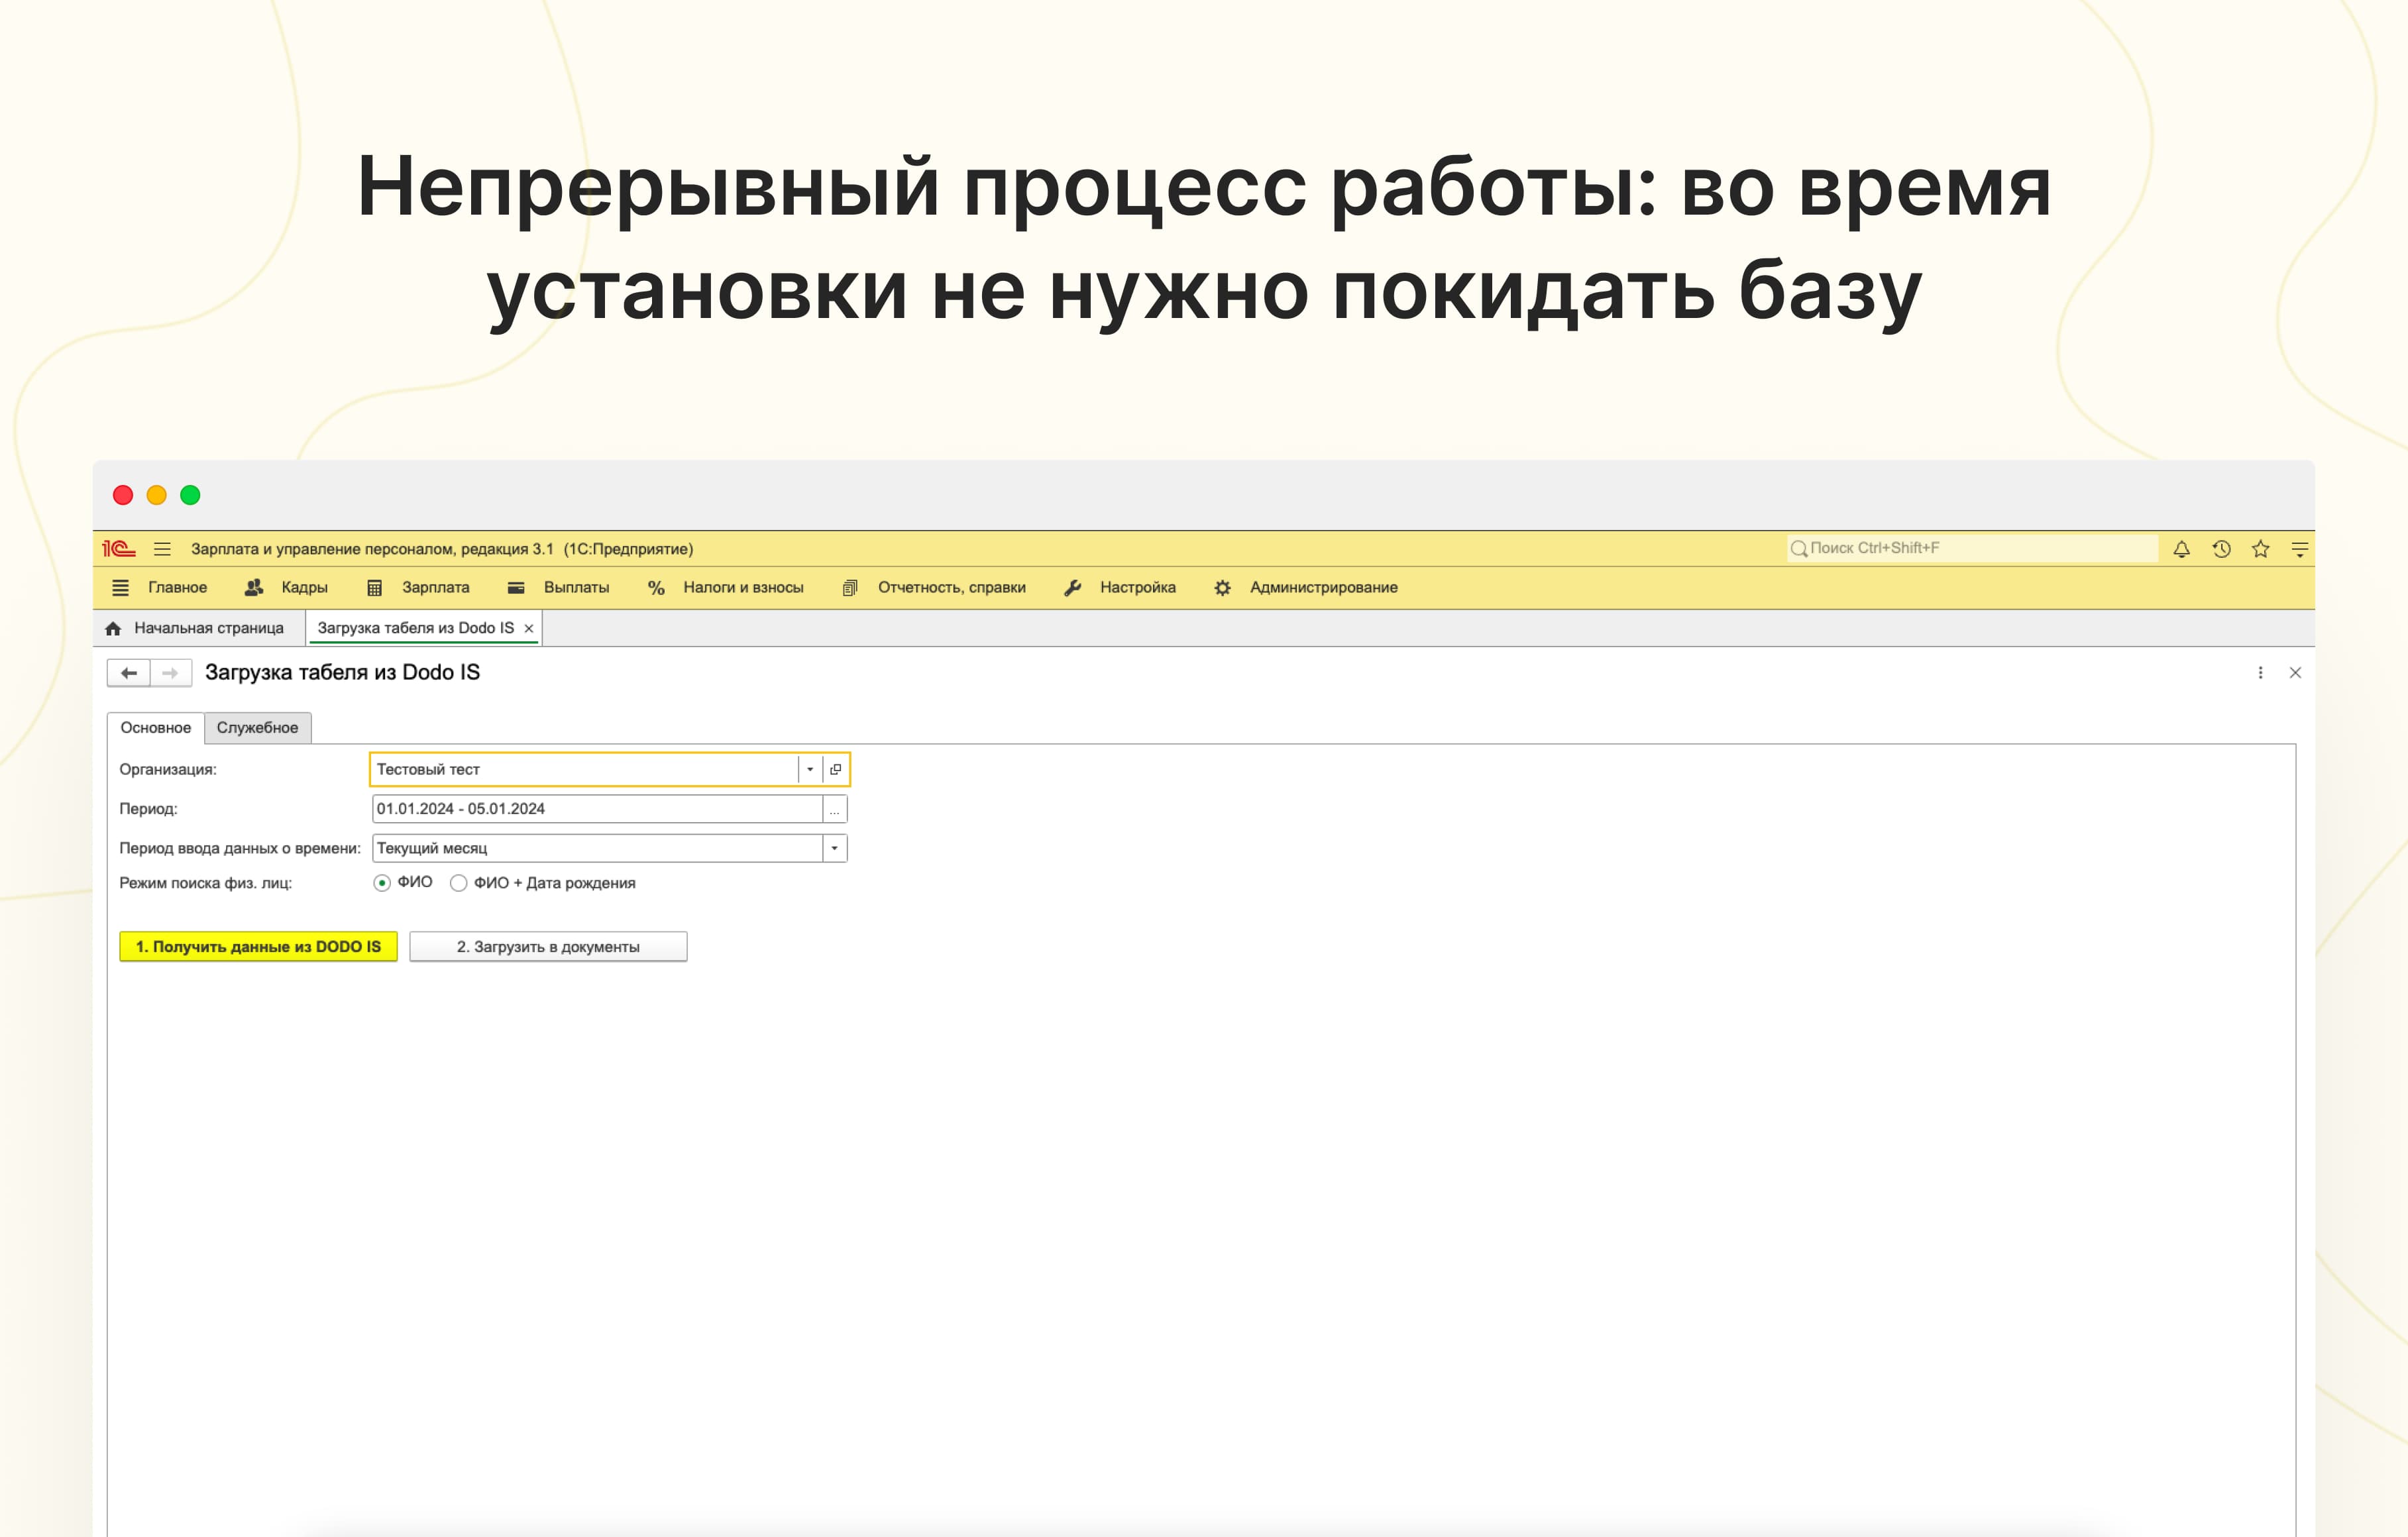Viewport: 2408px width, 1537px height.
Task: Close the Загрузка табеля из Dodo IS tab
Action: coord(529,629)
